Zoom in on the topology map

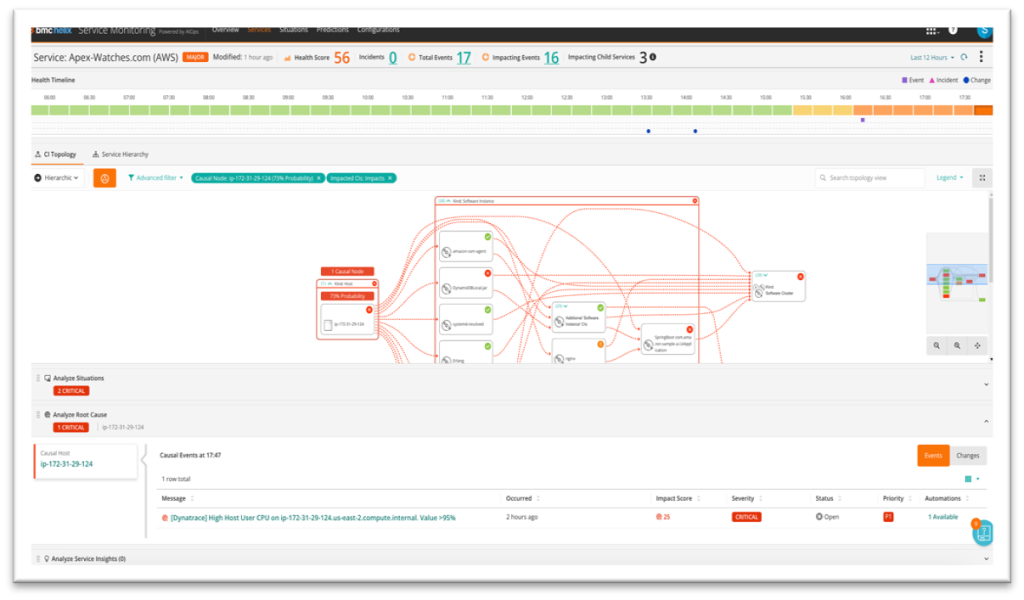957,345
